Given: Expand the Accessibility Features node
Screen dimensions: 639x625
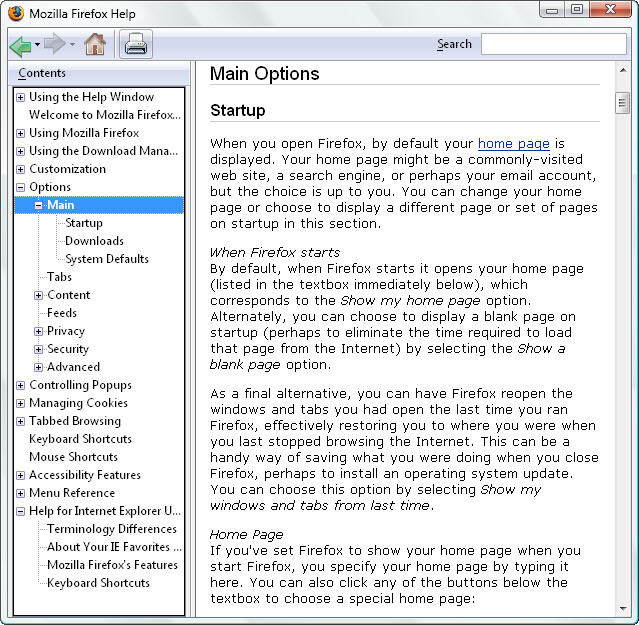Looking at the screenshot, I should pyautogui.click(x=20, y=475).
